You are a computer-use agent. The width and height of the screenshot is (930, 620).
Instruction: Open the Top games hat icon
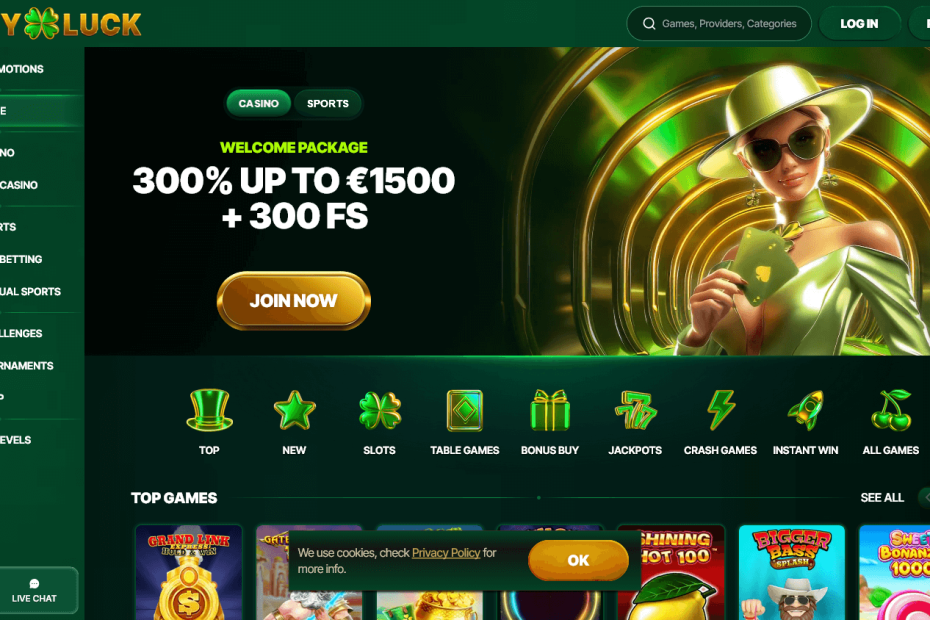[x=209, y=410]
